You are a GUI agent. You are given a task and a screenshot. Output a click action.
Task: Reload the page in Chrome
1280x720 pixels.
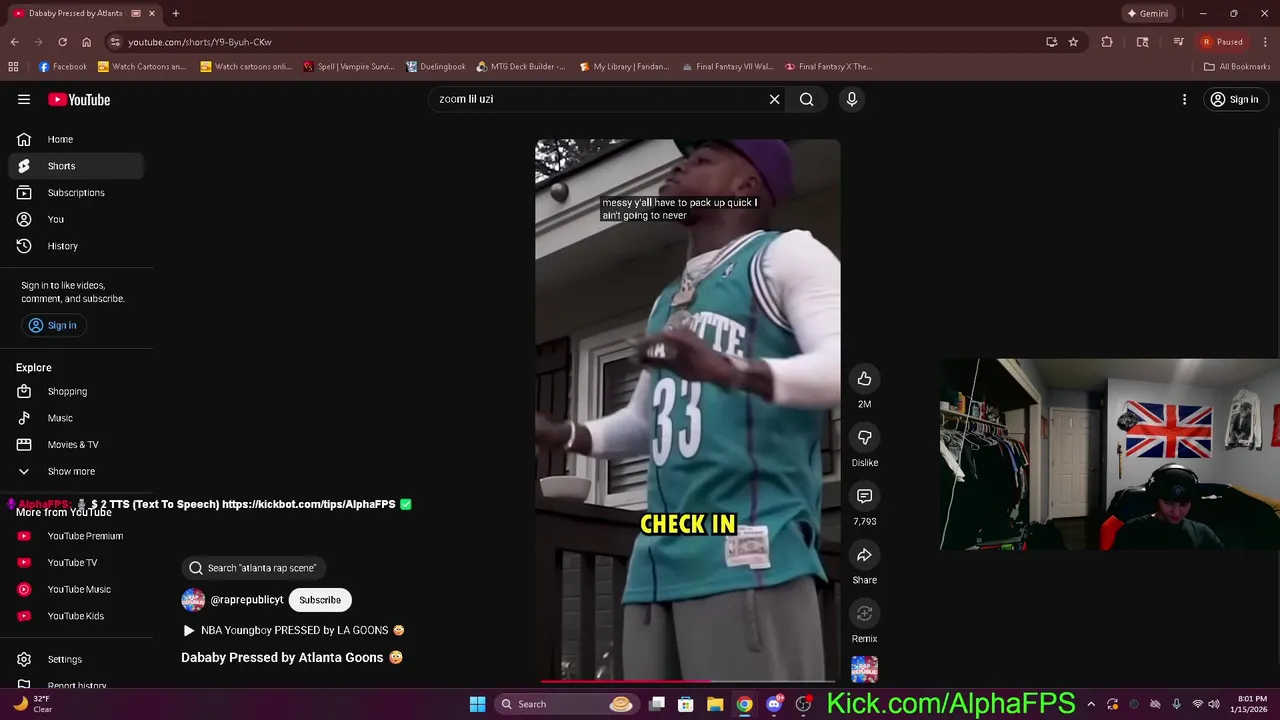tap(62, 42)
